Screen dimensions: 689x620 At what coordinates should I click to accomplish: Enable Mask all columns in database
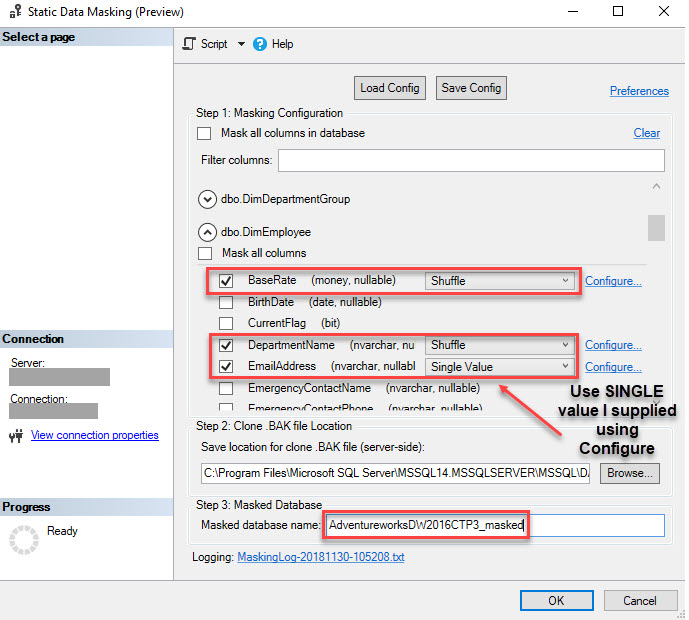coord(204,133)
